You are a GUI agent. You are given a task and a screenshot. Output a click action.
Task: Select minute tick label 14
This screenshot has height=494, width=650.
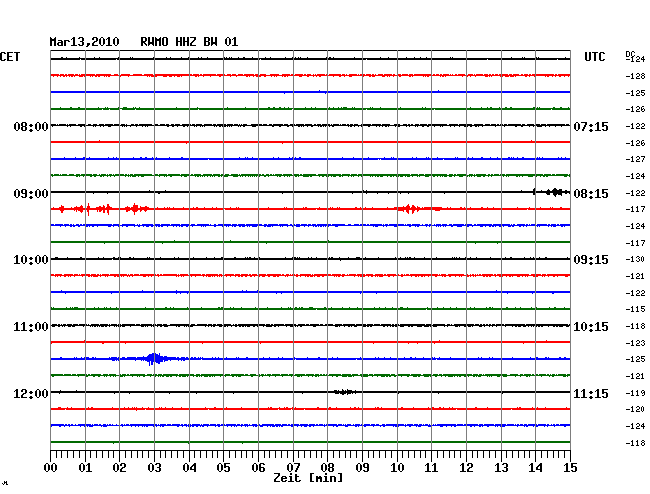[x=535, y=468]
